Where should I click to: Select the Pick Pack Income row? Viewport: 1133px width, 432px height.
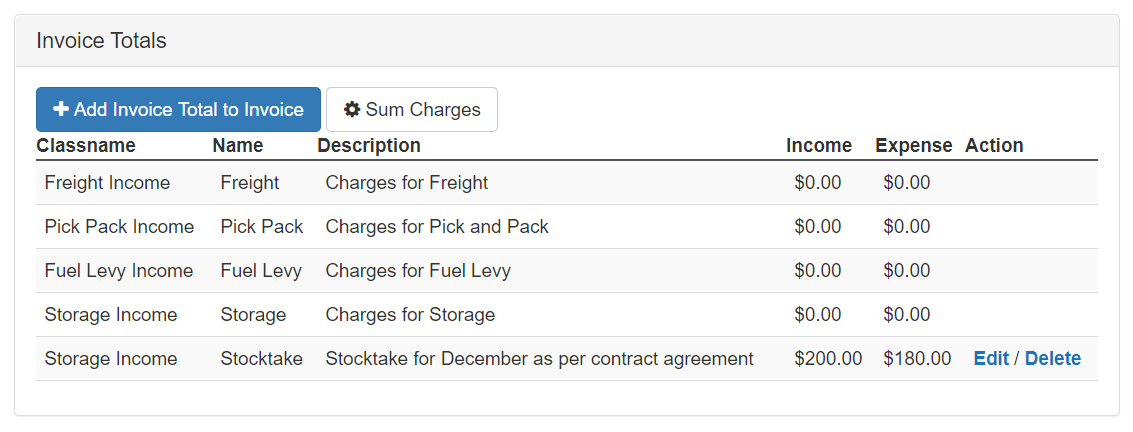[x=119, y=227]
